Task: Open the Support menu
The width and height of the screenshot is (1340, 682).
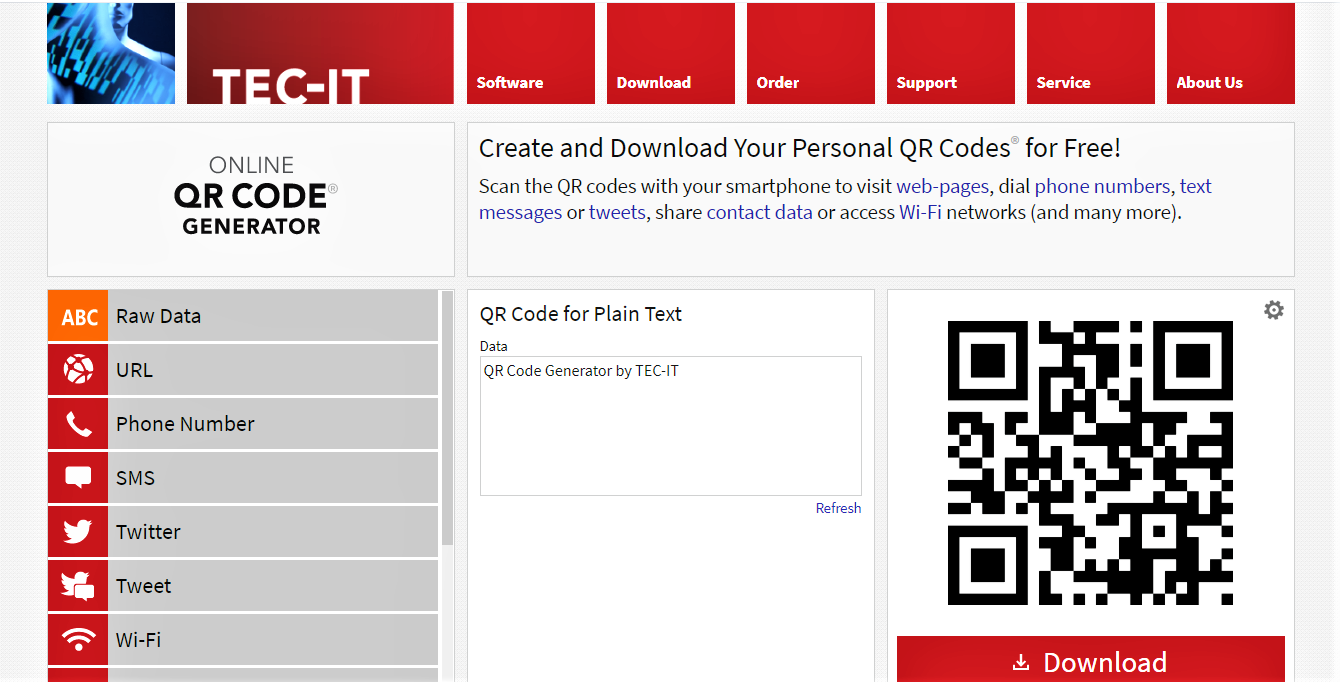Action: (x=951, y=53)
